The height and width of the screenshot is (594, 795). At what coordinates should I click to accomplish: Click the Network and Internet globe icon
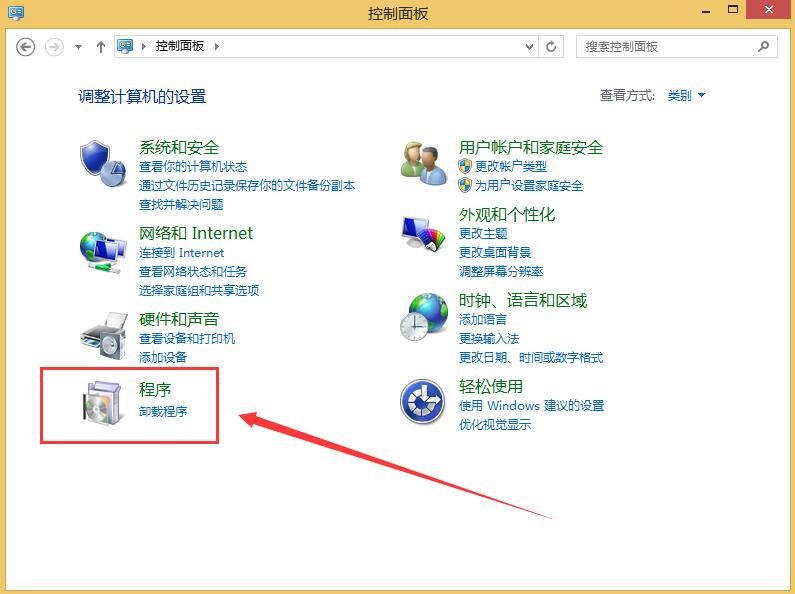102,250
